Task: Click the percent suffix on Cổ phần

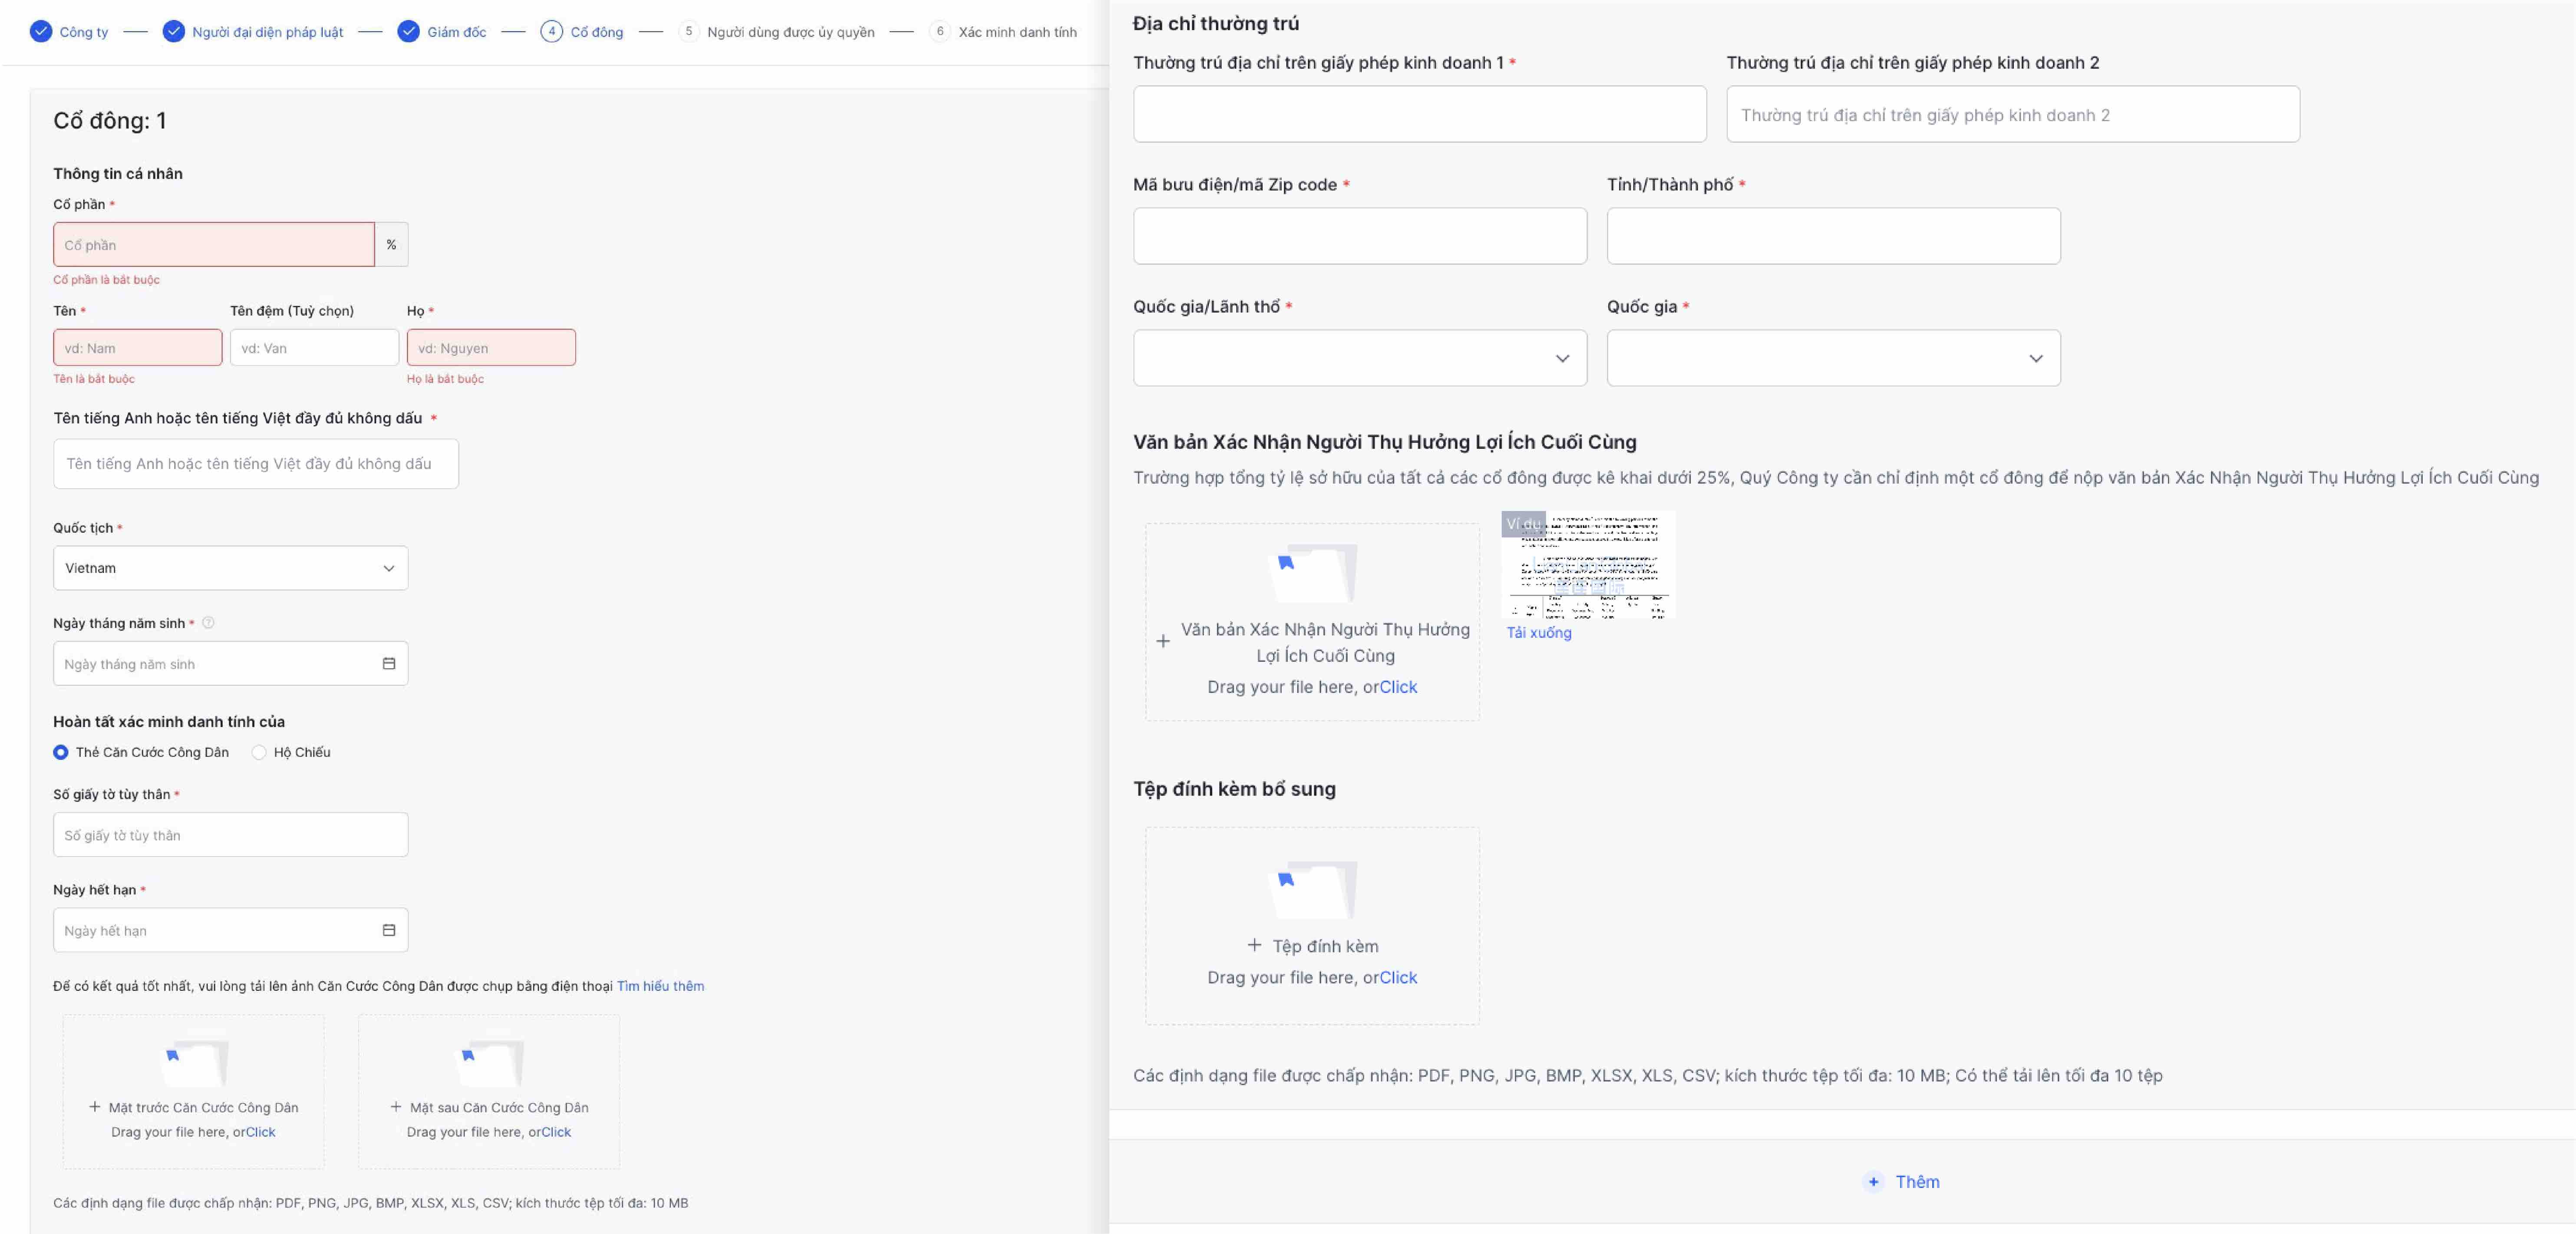Action: [x=391, y=244]
